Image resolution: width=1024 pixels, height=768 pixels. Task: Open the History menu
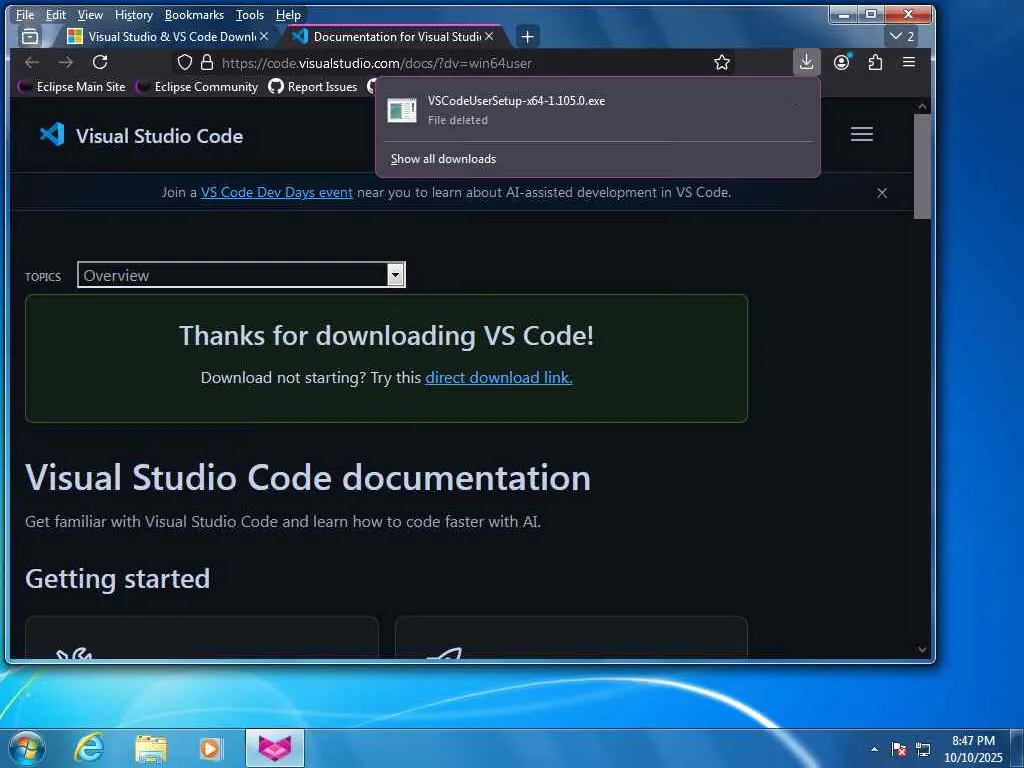(134, 14)
